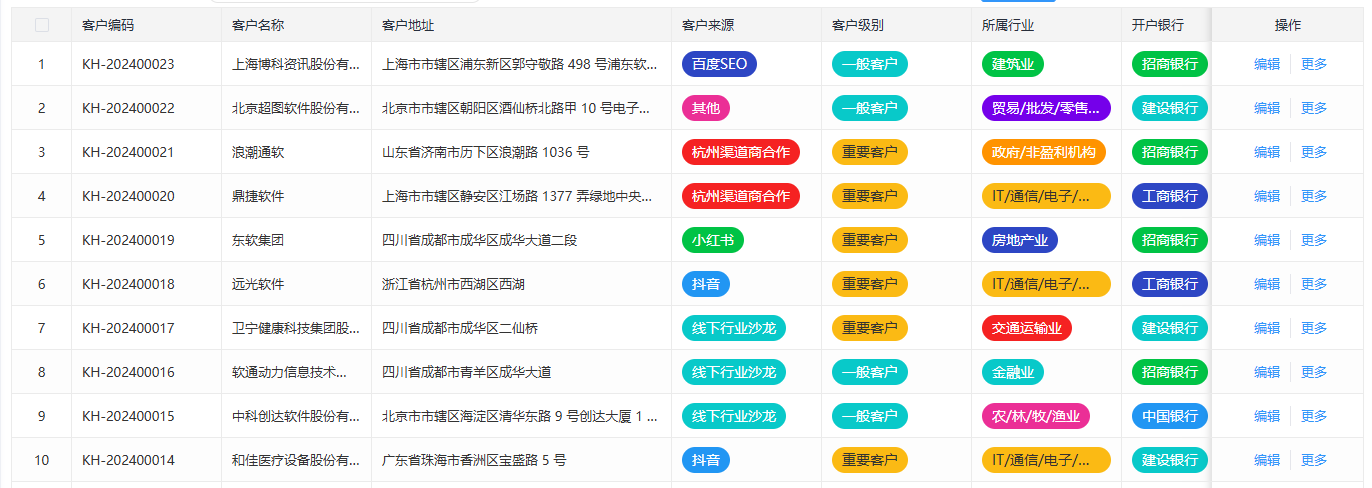Click the green 小红书 tag
The image size is (1372, 488).
(712, 240)
